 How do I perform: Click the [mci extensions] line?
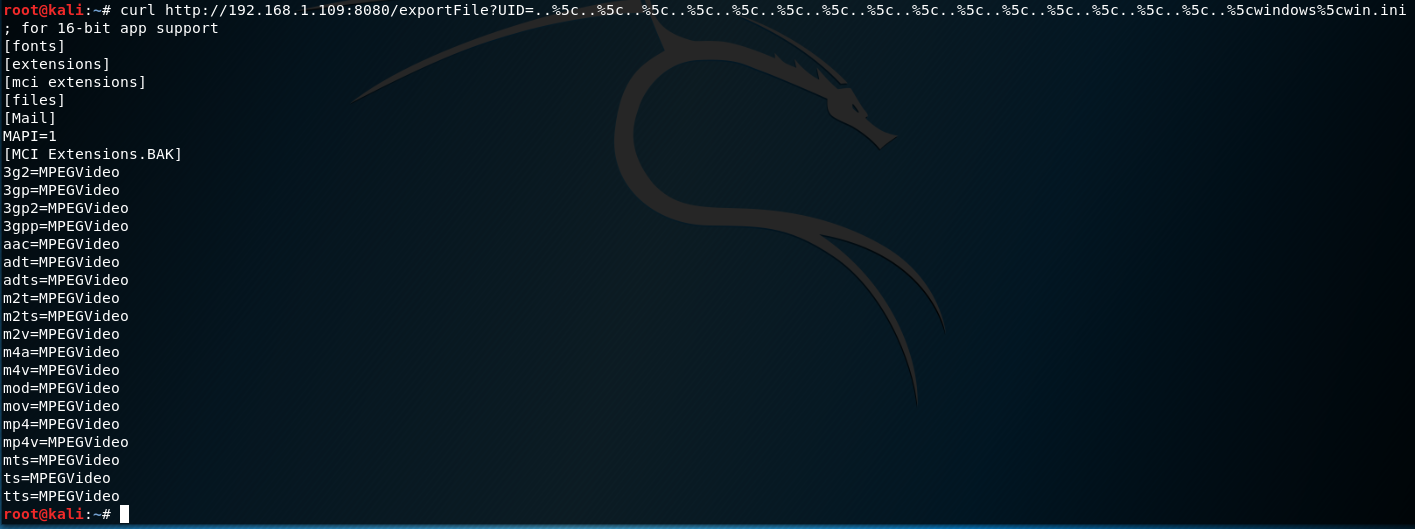[x=75, y=82]
